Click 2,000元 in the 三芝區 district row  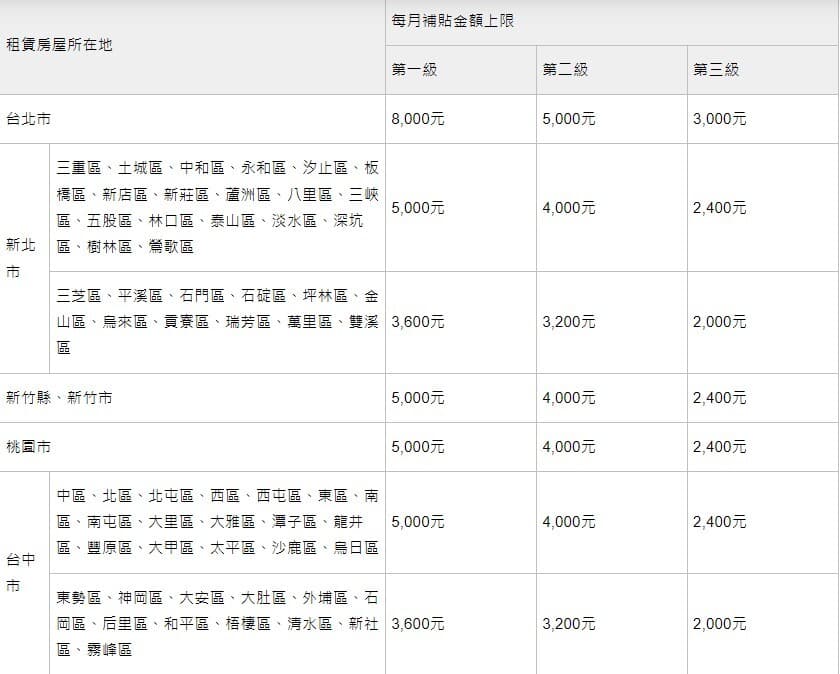(x=719, y=322)
